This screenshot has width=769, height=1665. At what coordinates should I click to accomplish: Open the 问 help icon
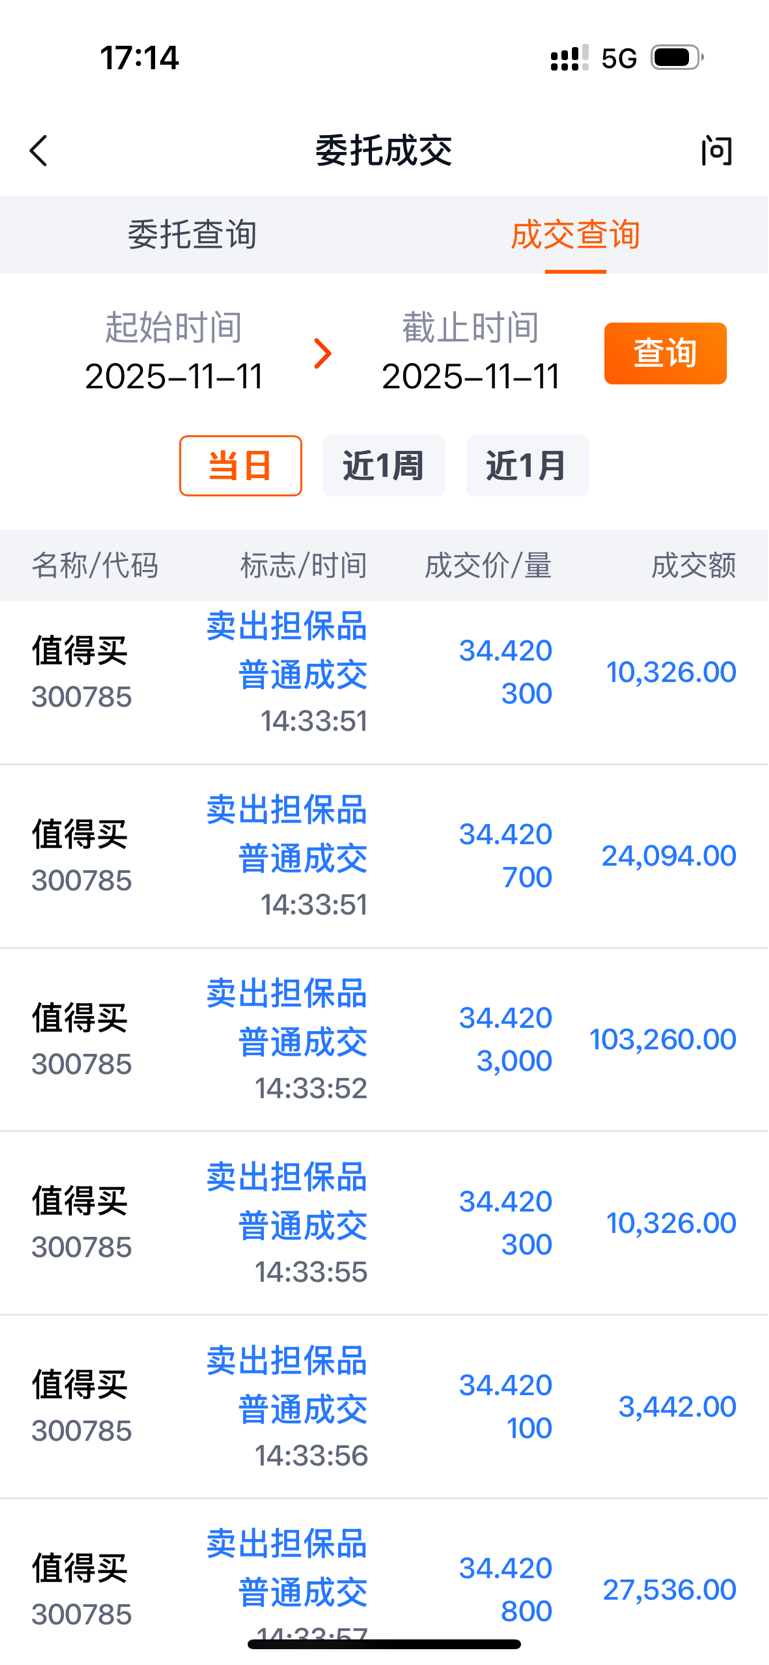click(x=716, y=151)
